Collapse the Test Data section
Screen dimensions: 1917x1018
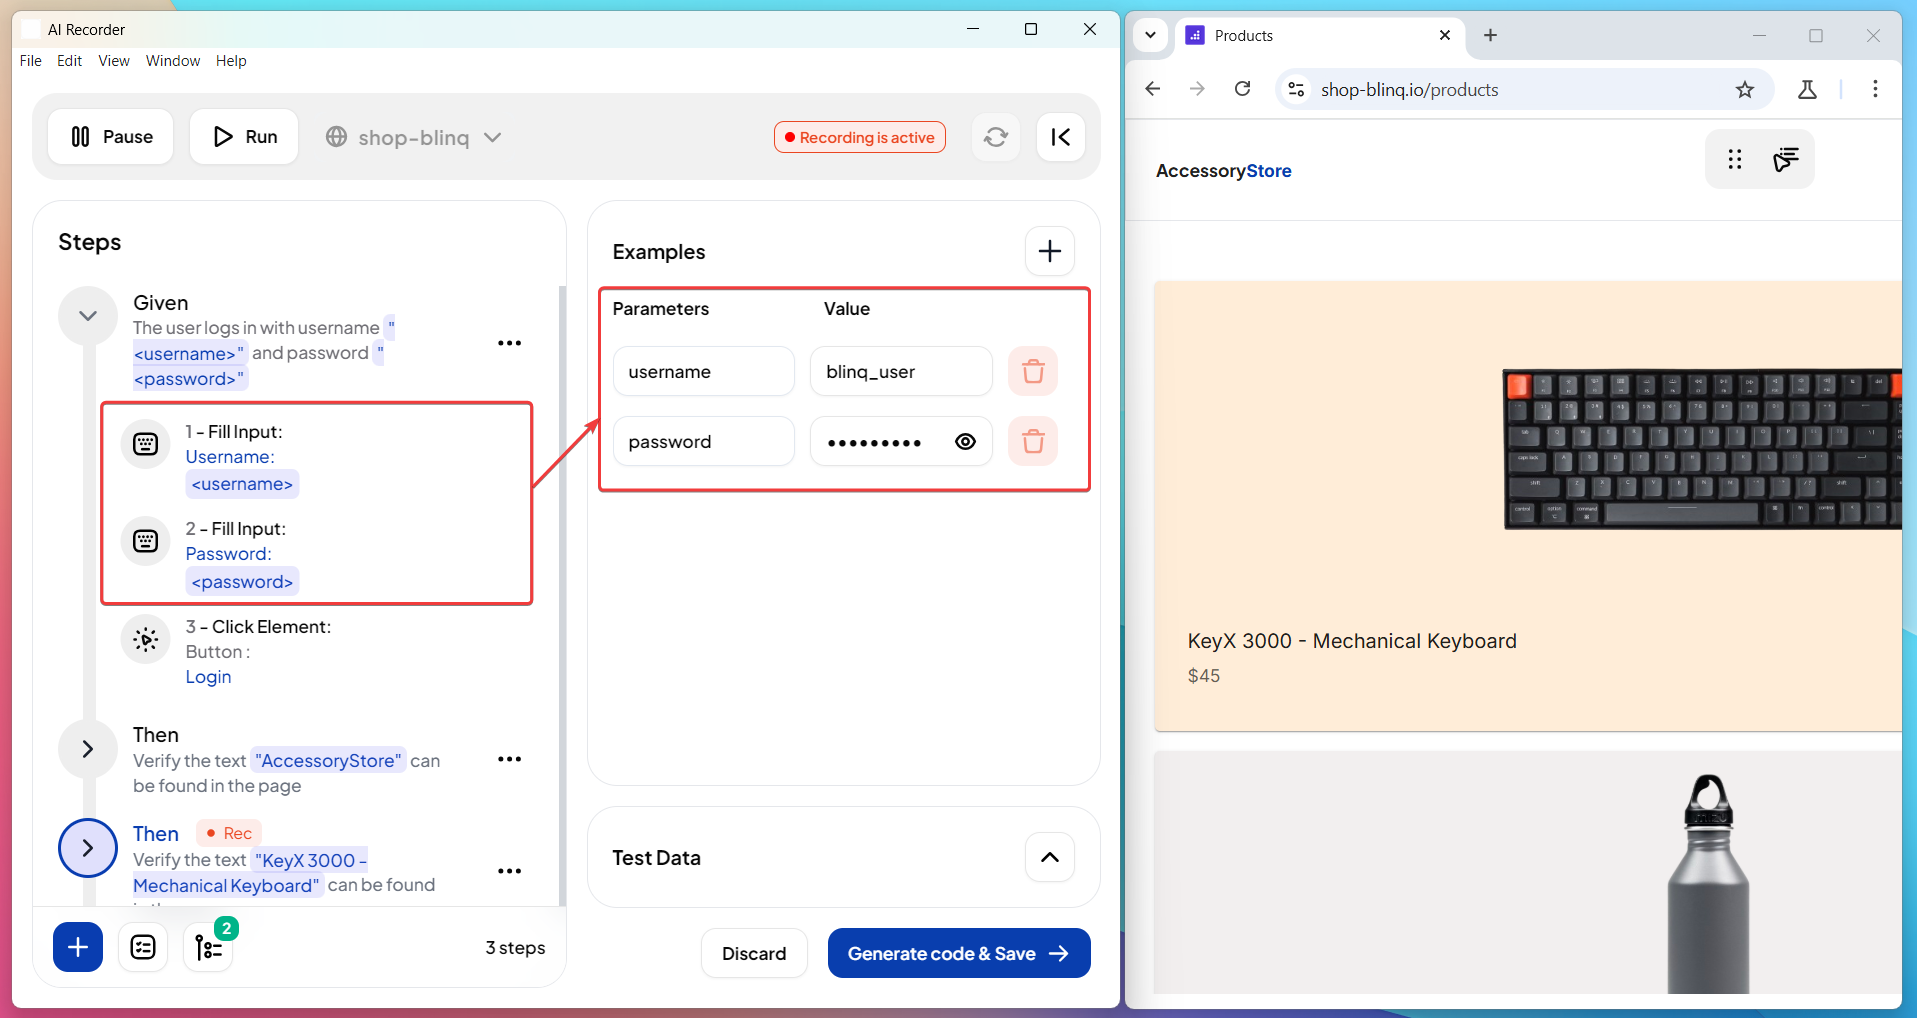tap(1049, 857)
